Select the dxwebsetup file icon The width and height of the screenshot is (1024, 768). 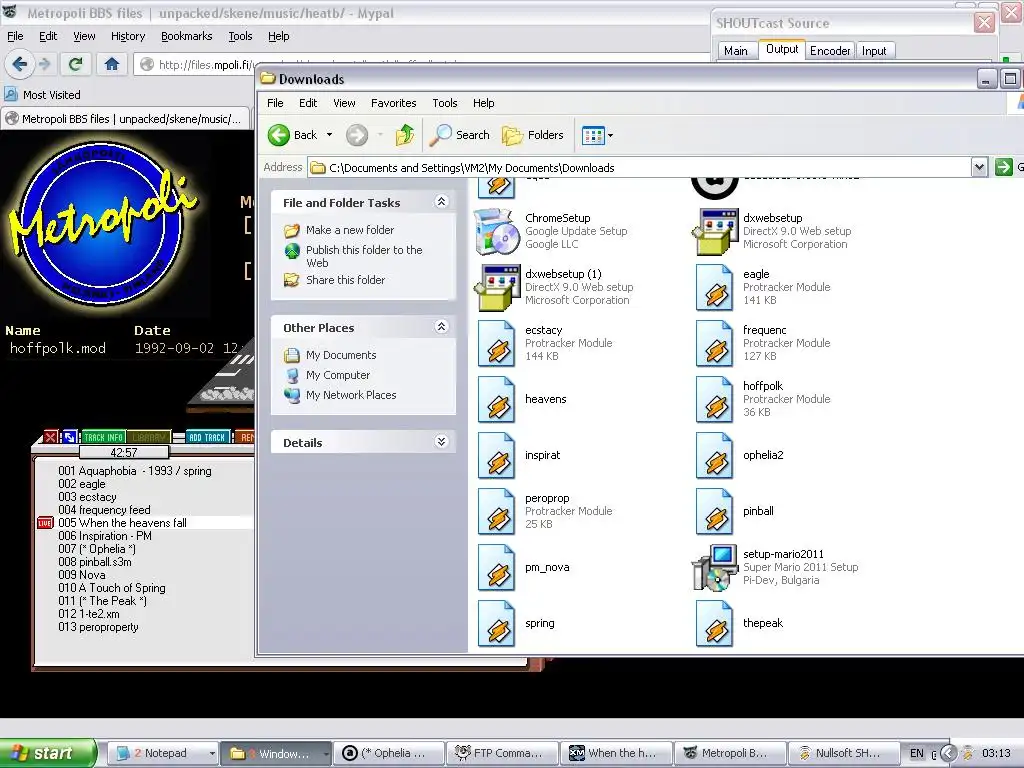(x=714, y=231)
